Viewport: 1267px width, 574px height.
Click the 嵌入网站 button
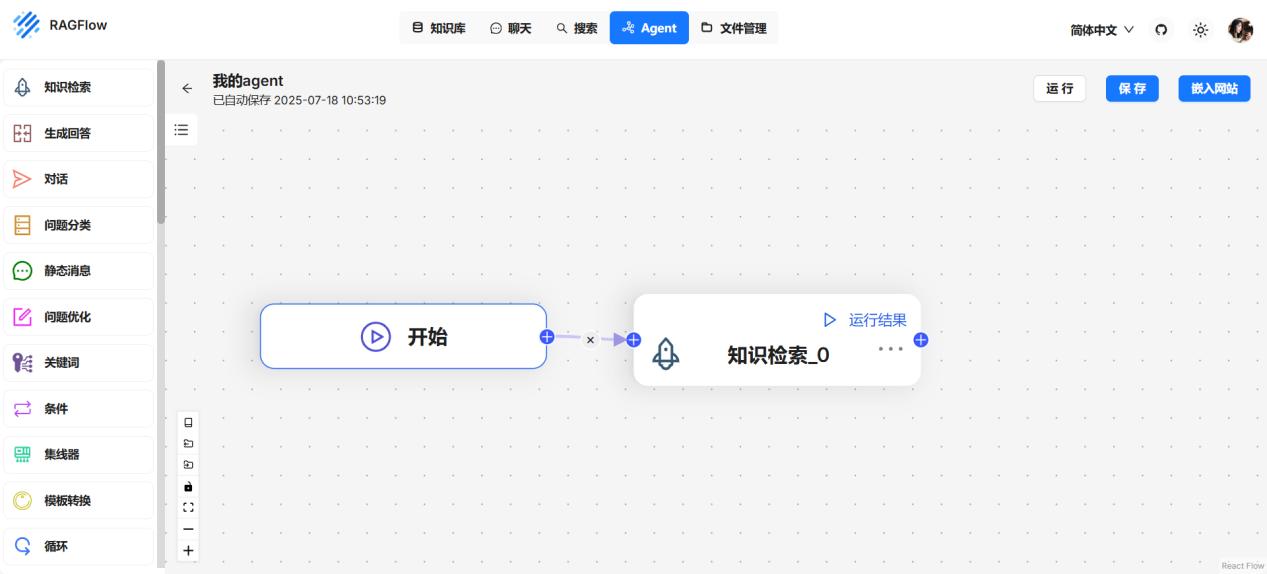tap(1214, 88)
